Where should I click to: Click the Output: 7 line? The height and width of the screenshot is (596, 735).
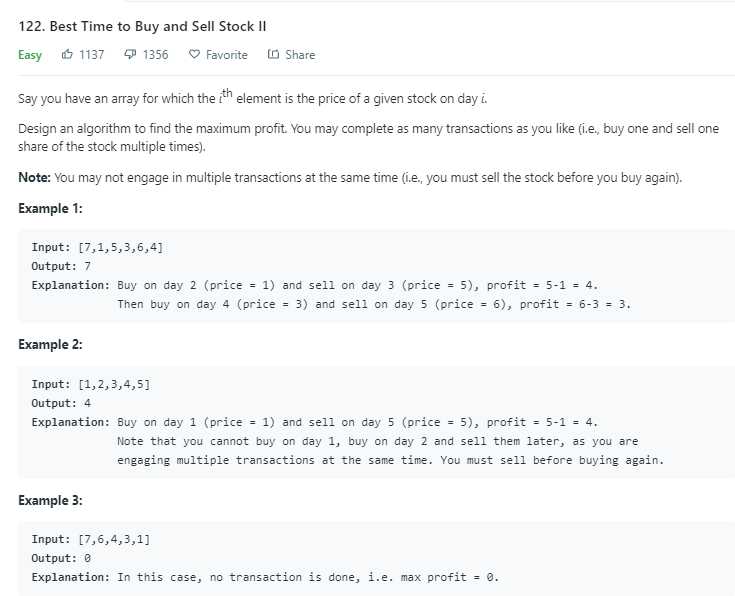click(x=61, y=266)
